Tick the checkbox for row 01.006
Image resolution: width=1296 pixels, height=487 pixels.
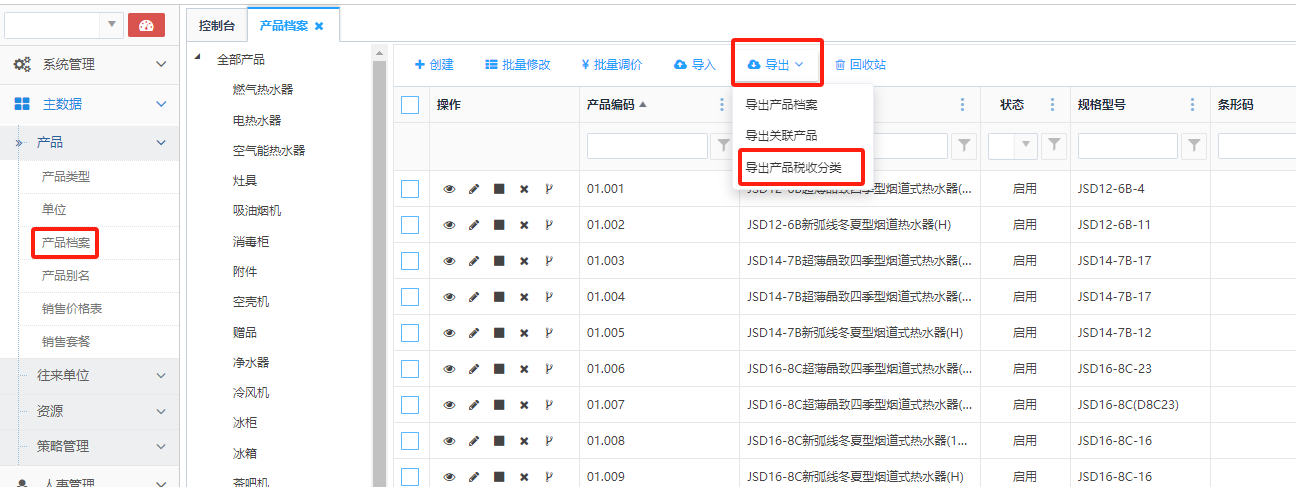[x=410, y=369]
